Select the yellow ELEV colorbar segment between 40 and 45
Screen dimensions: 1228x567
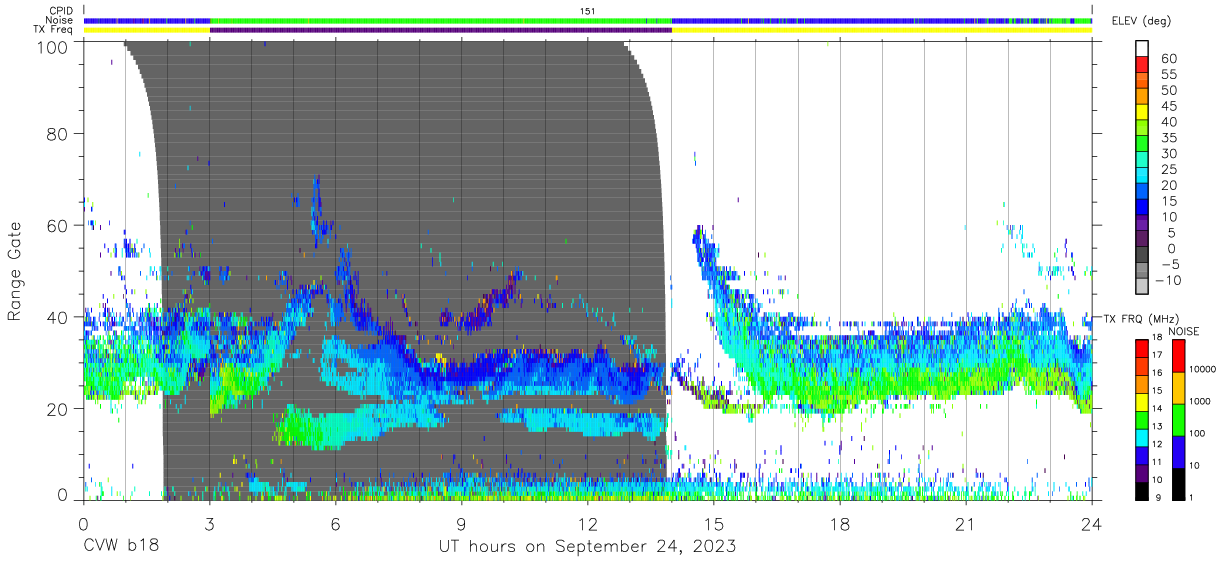1141,113
